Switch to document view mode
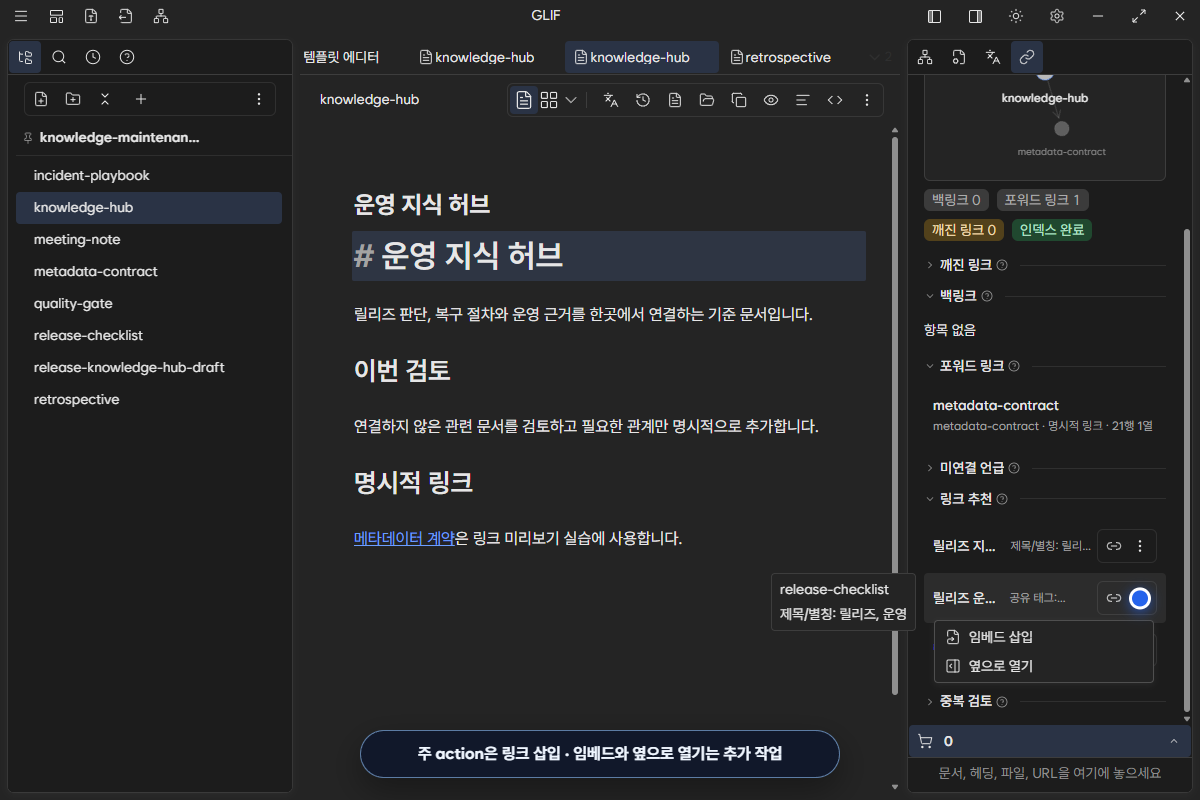This screenshot has height=800, width=1200. [524, 100]
